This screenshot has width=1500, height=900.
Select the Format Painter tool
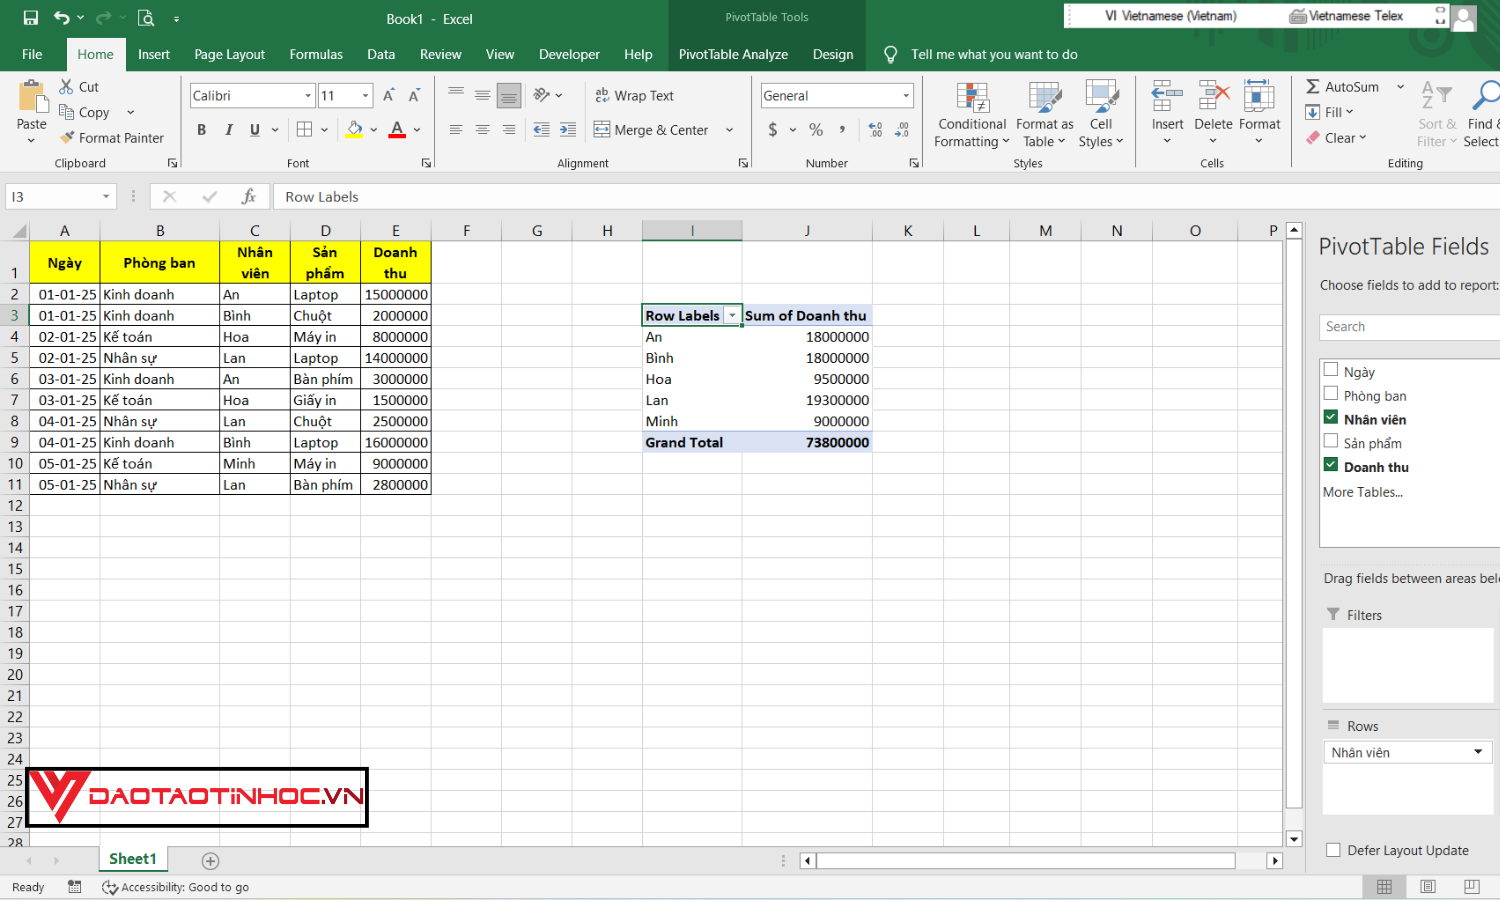[113, 137]
